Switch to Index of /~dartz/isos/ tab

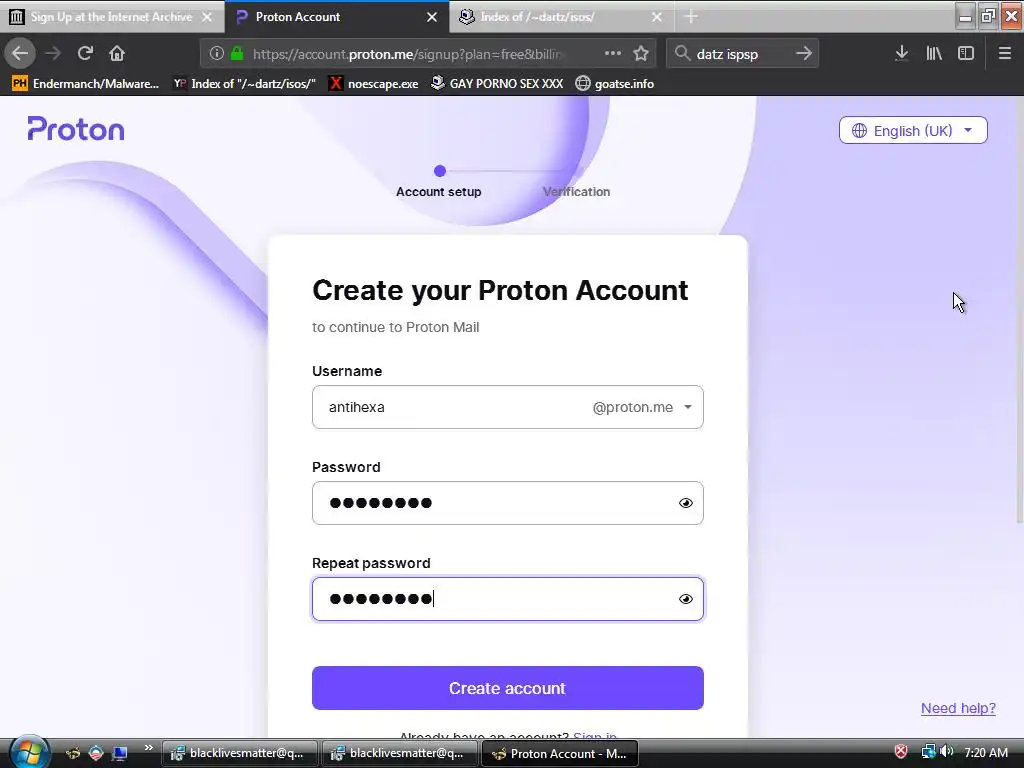[x=562, y=17]
